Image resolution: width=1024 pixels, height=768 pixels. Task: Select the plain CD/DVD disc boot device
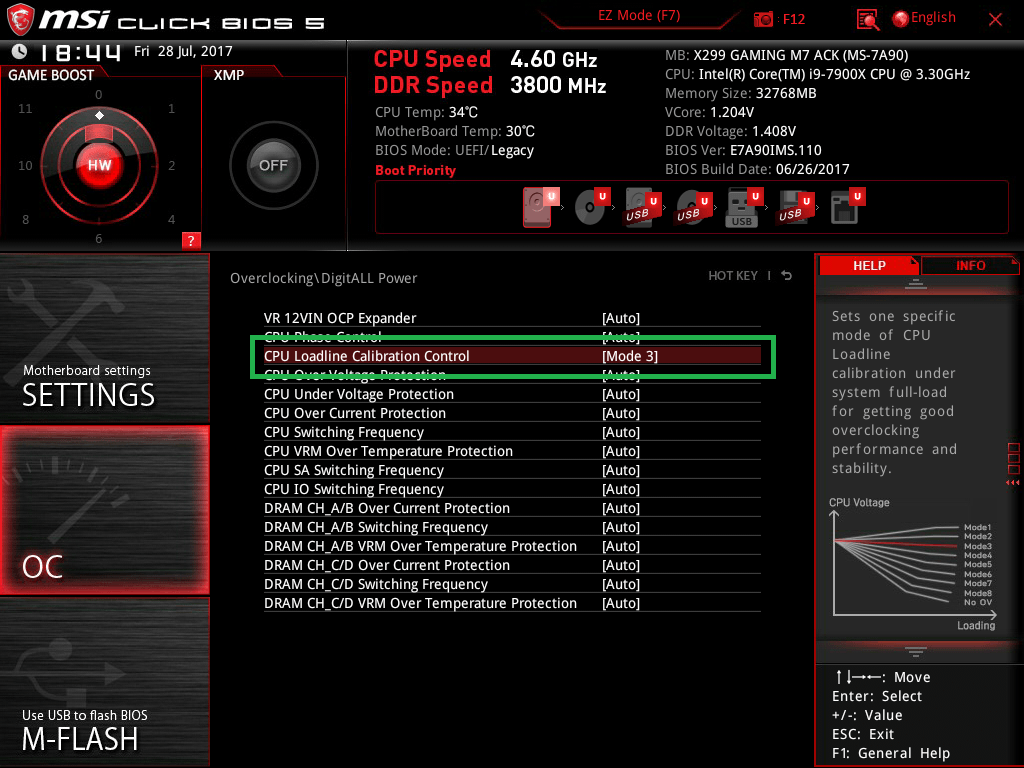pyautogui.click(x=591, y=207)
